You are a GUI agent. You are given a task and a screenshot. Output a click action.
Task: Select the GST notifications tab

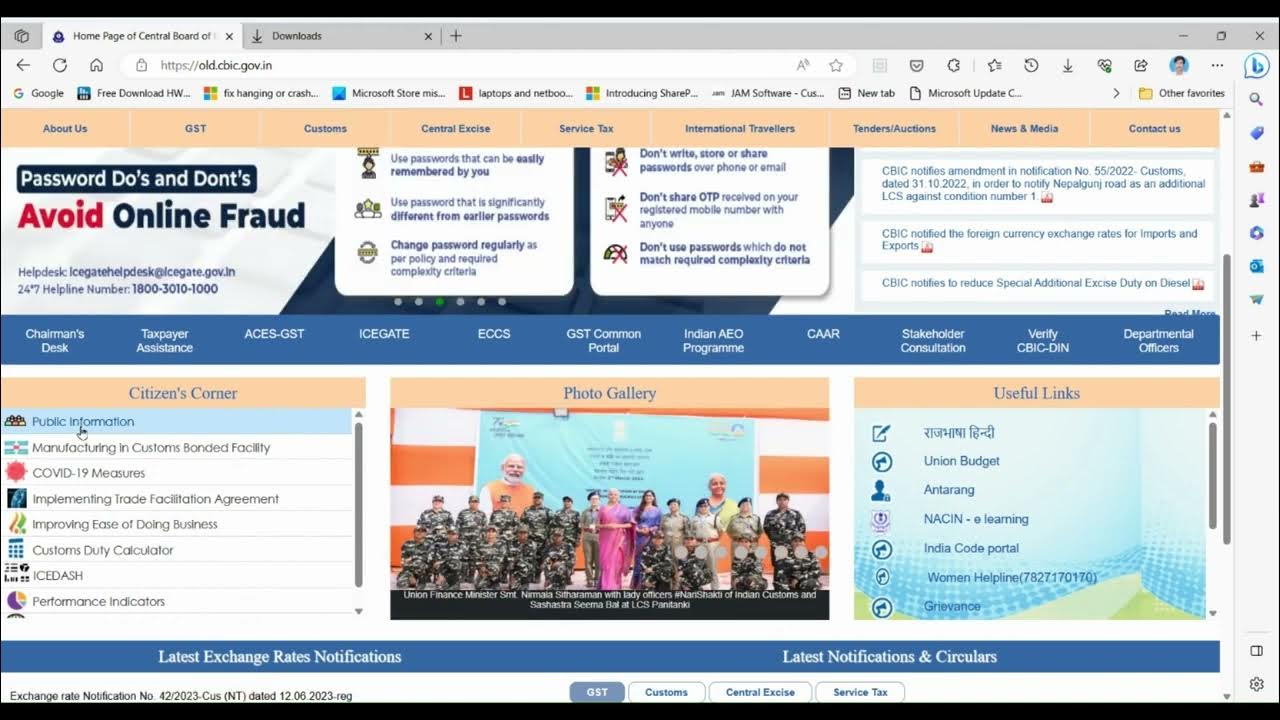[x=597, y=692]
